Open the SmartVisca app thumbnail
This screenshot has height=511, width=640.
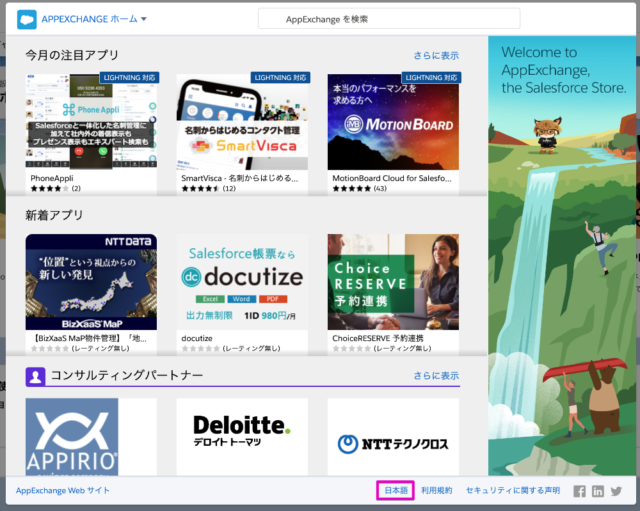(242, 122)
